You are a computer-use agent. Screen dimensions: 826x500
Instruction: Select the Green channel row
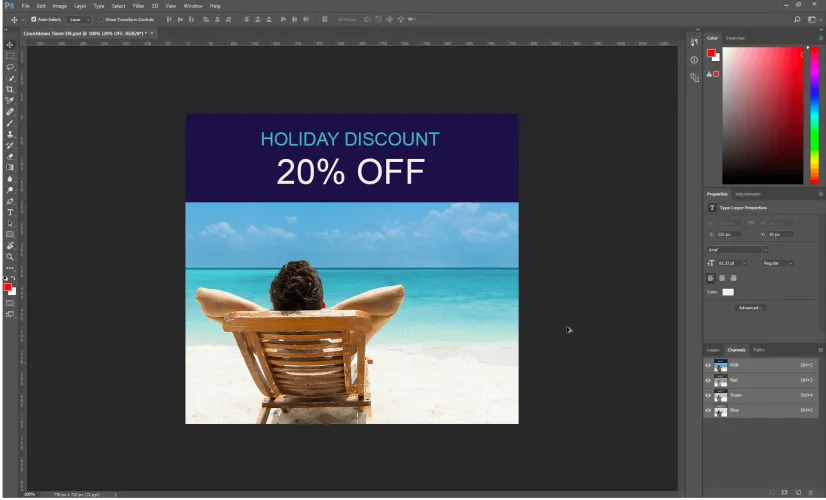761,395
